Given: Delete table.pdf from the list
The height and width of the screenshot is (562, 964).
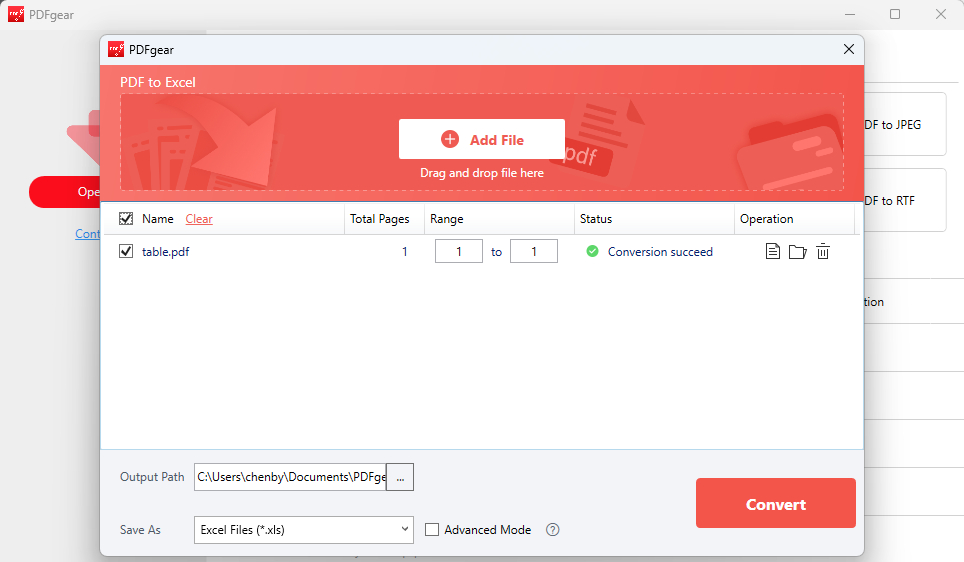Looking at the screenshot, I should 823,251.
